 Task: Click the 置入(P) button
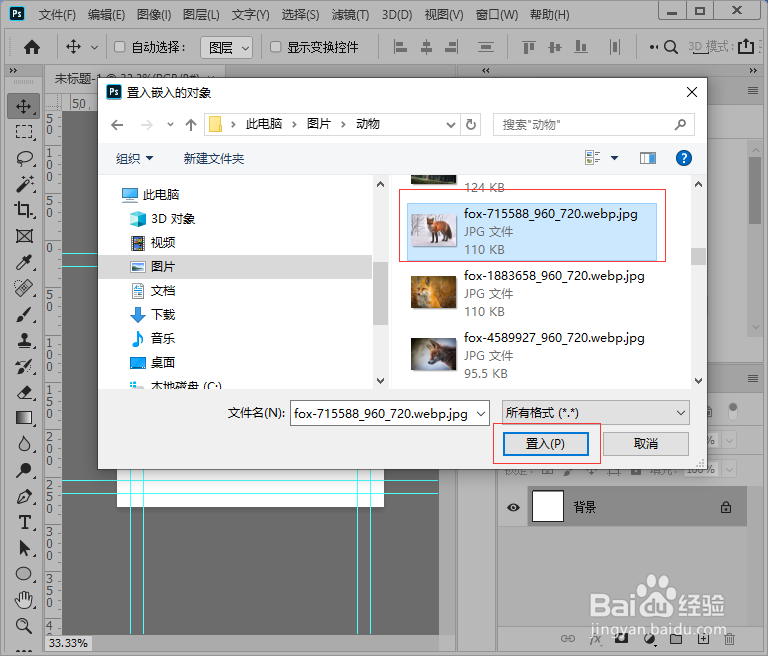pos(546,443)
